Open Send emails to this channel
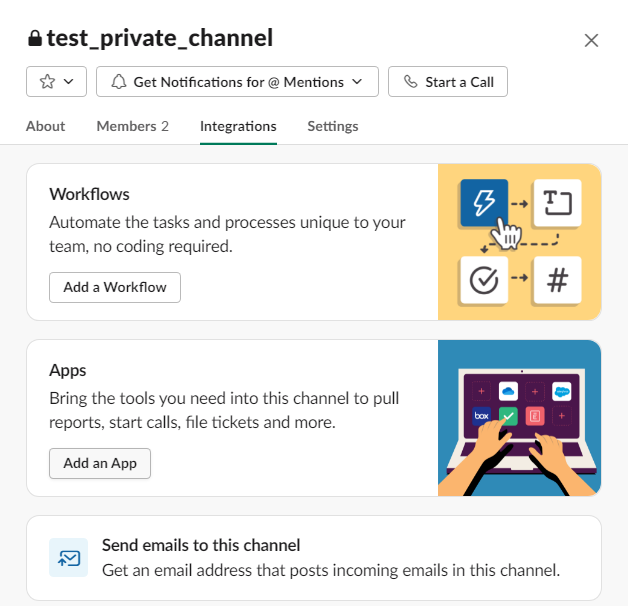The width and height of the screenshot is (628, 606). pyautogui.click(x=314, y=558)
